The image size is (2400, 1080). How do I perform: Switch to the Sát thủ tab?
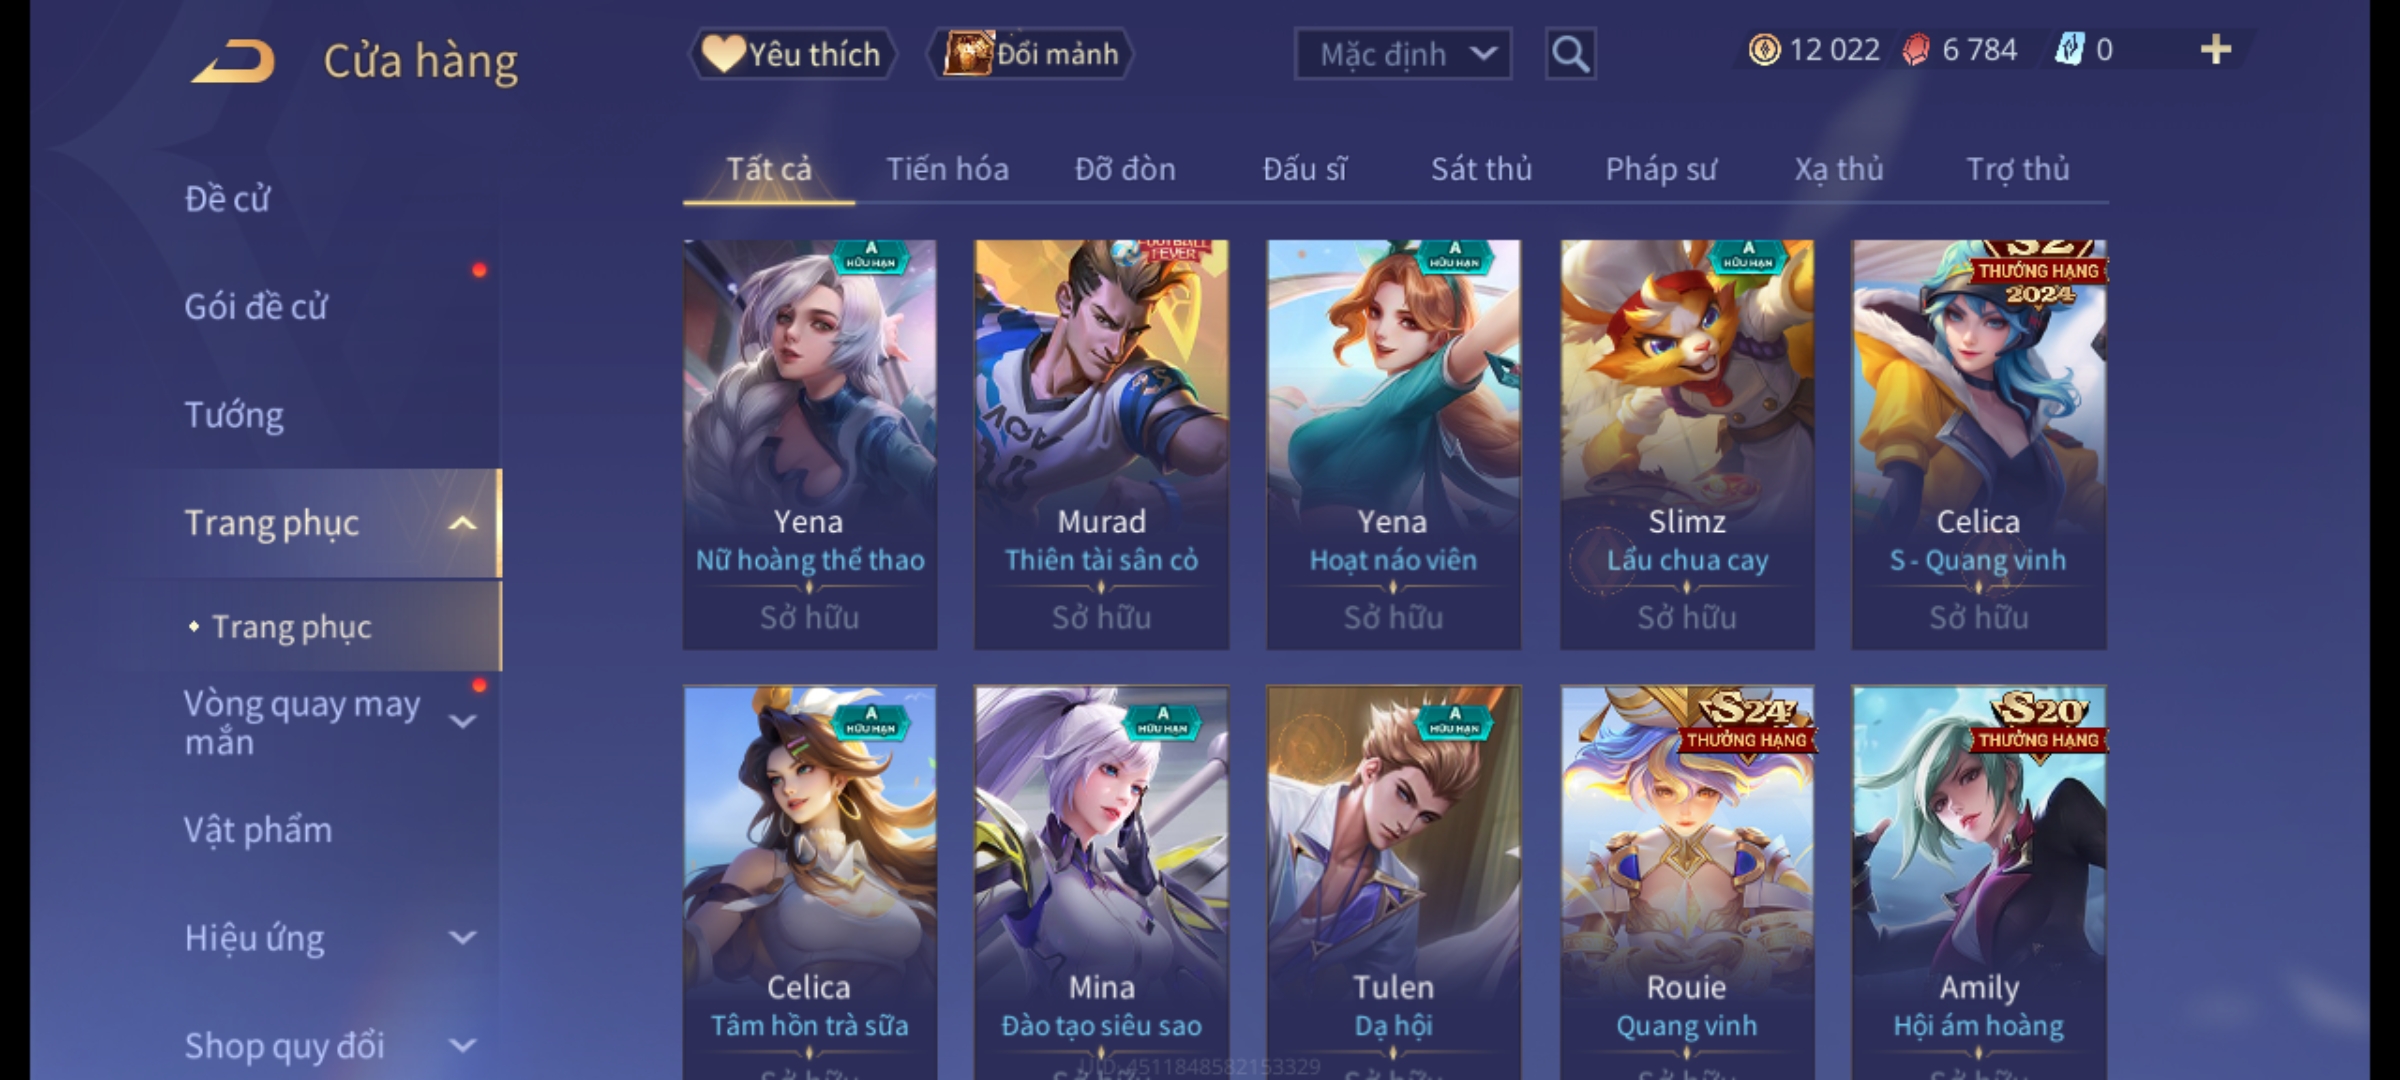1481,169
